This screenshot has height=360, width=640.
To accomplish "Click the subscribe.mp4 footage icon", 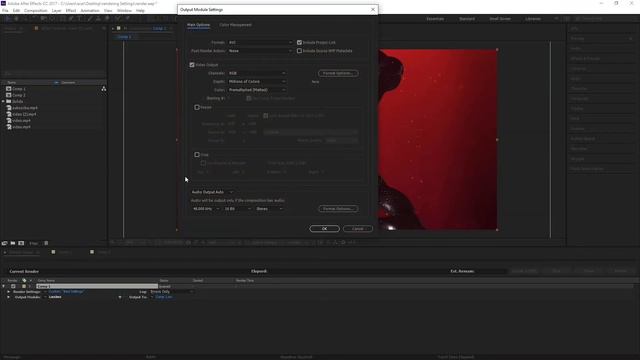I will click(x=9, y=108).
